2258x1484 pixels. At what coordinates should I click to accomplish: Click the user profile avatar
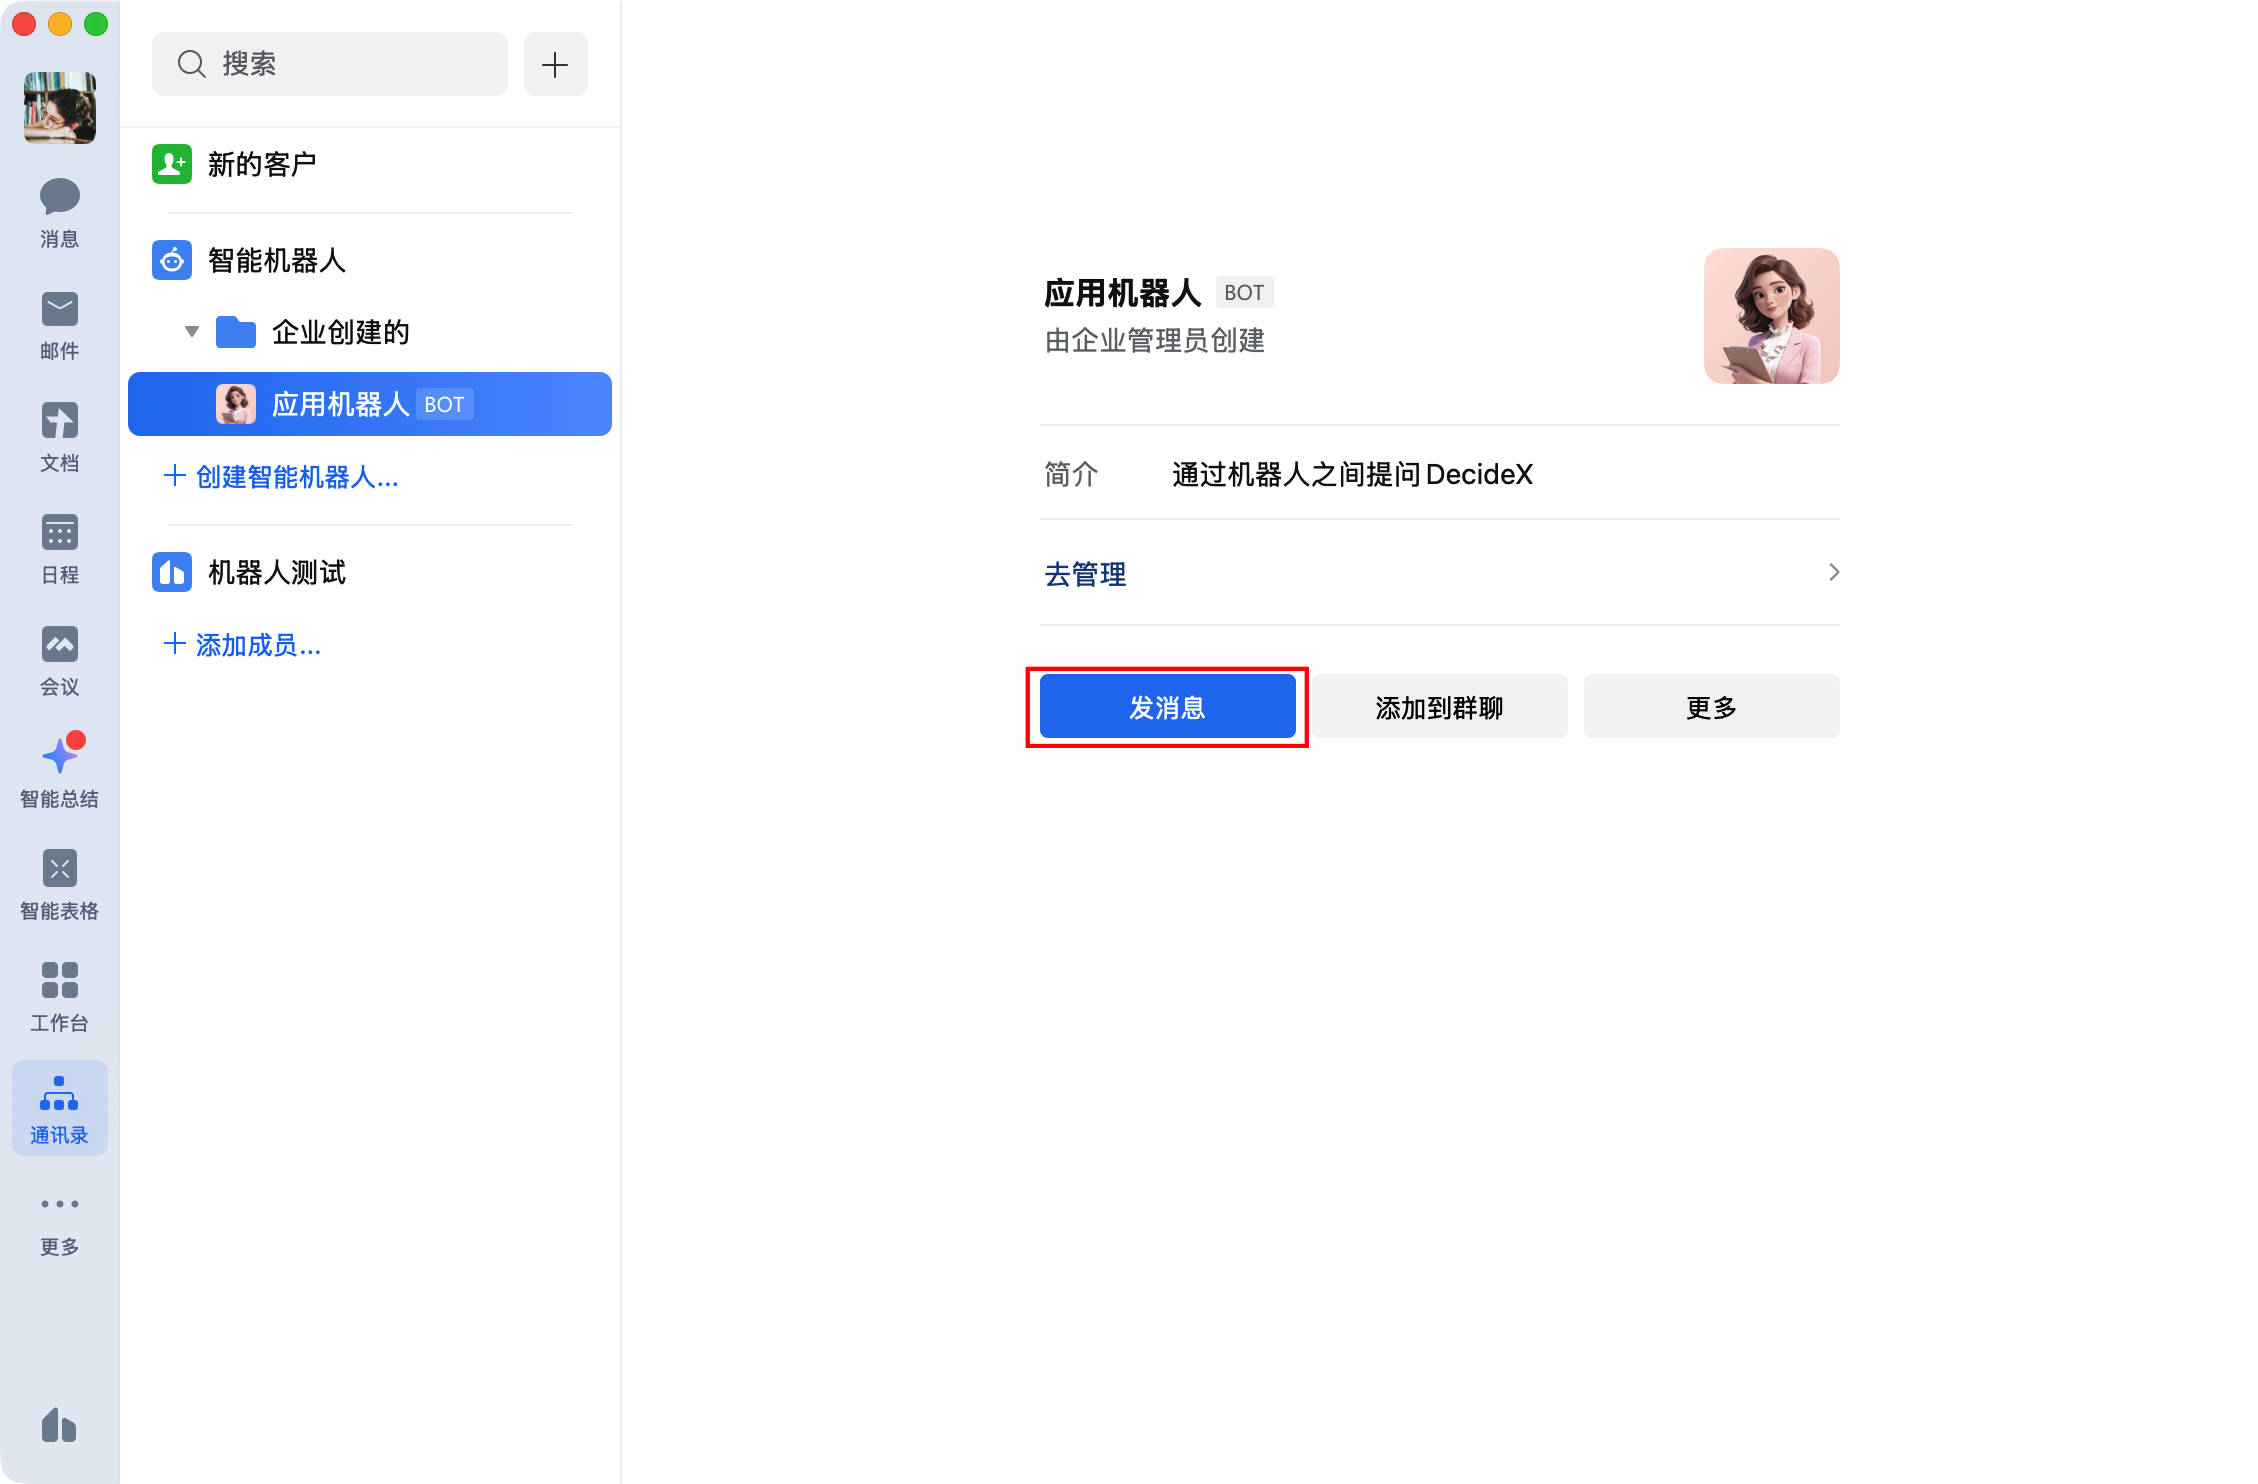point(60,108)
